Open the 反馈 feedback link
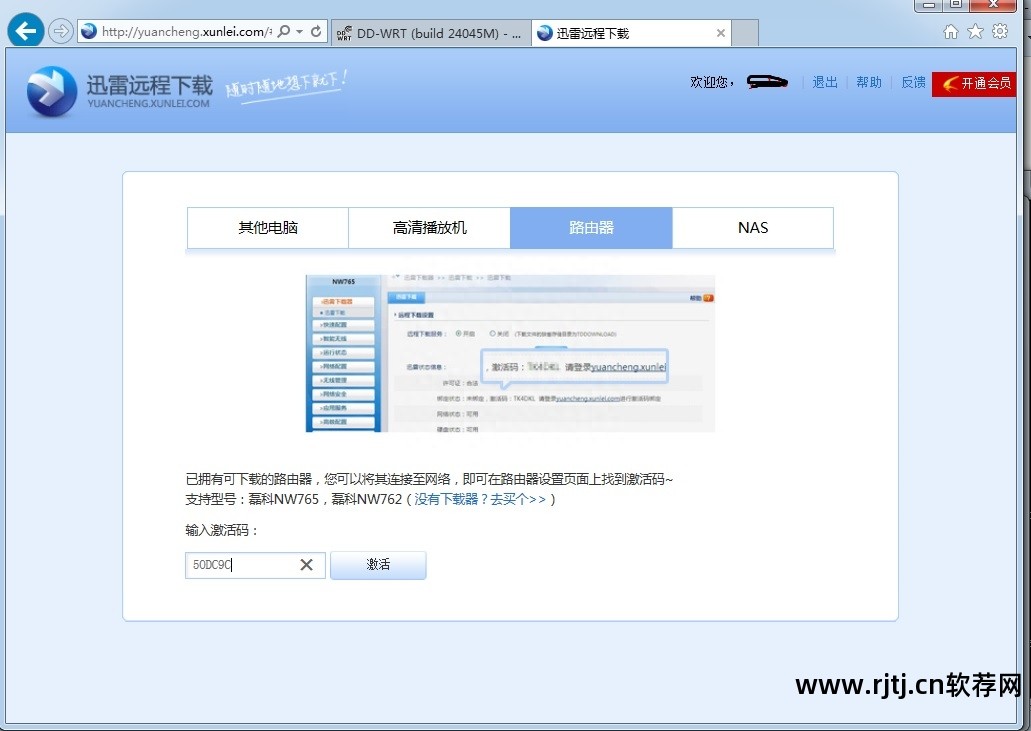Screen dimensions: 1031x731 913,82
